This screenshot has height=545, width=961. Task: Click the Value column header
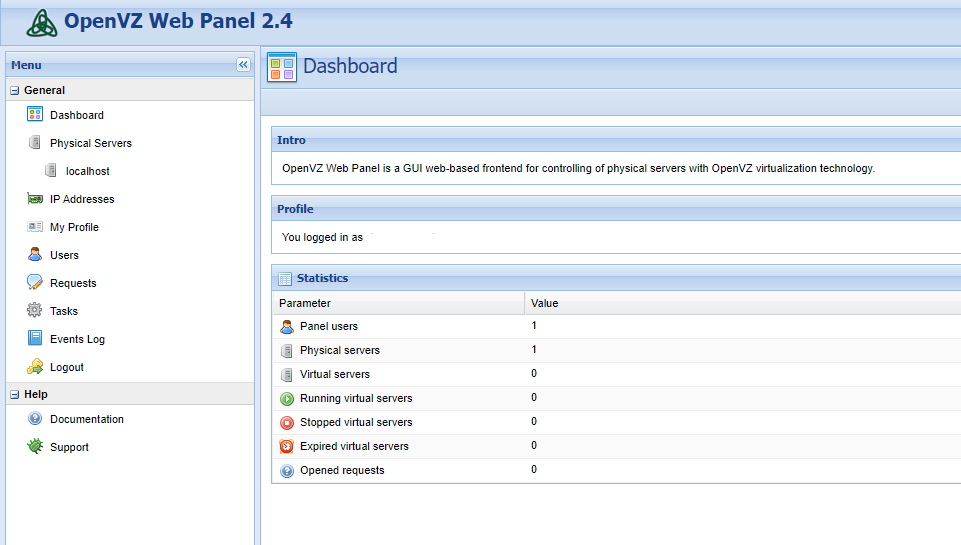[743, 303]
